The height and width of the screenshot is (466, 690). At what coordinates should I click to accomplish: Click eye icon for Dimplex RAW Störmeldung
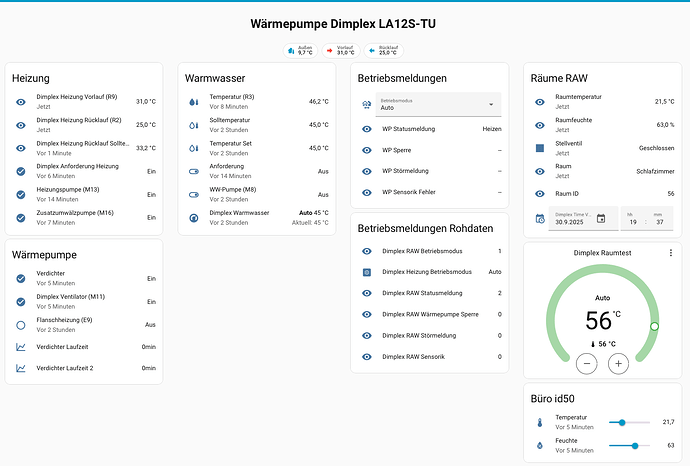click(367, 336)
